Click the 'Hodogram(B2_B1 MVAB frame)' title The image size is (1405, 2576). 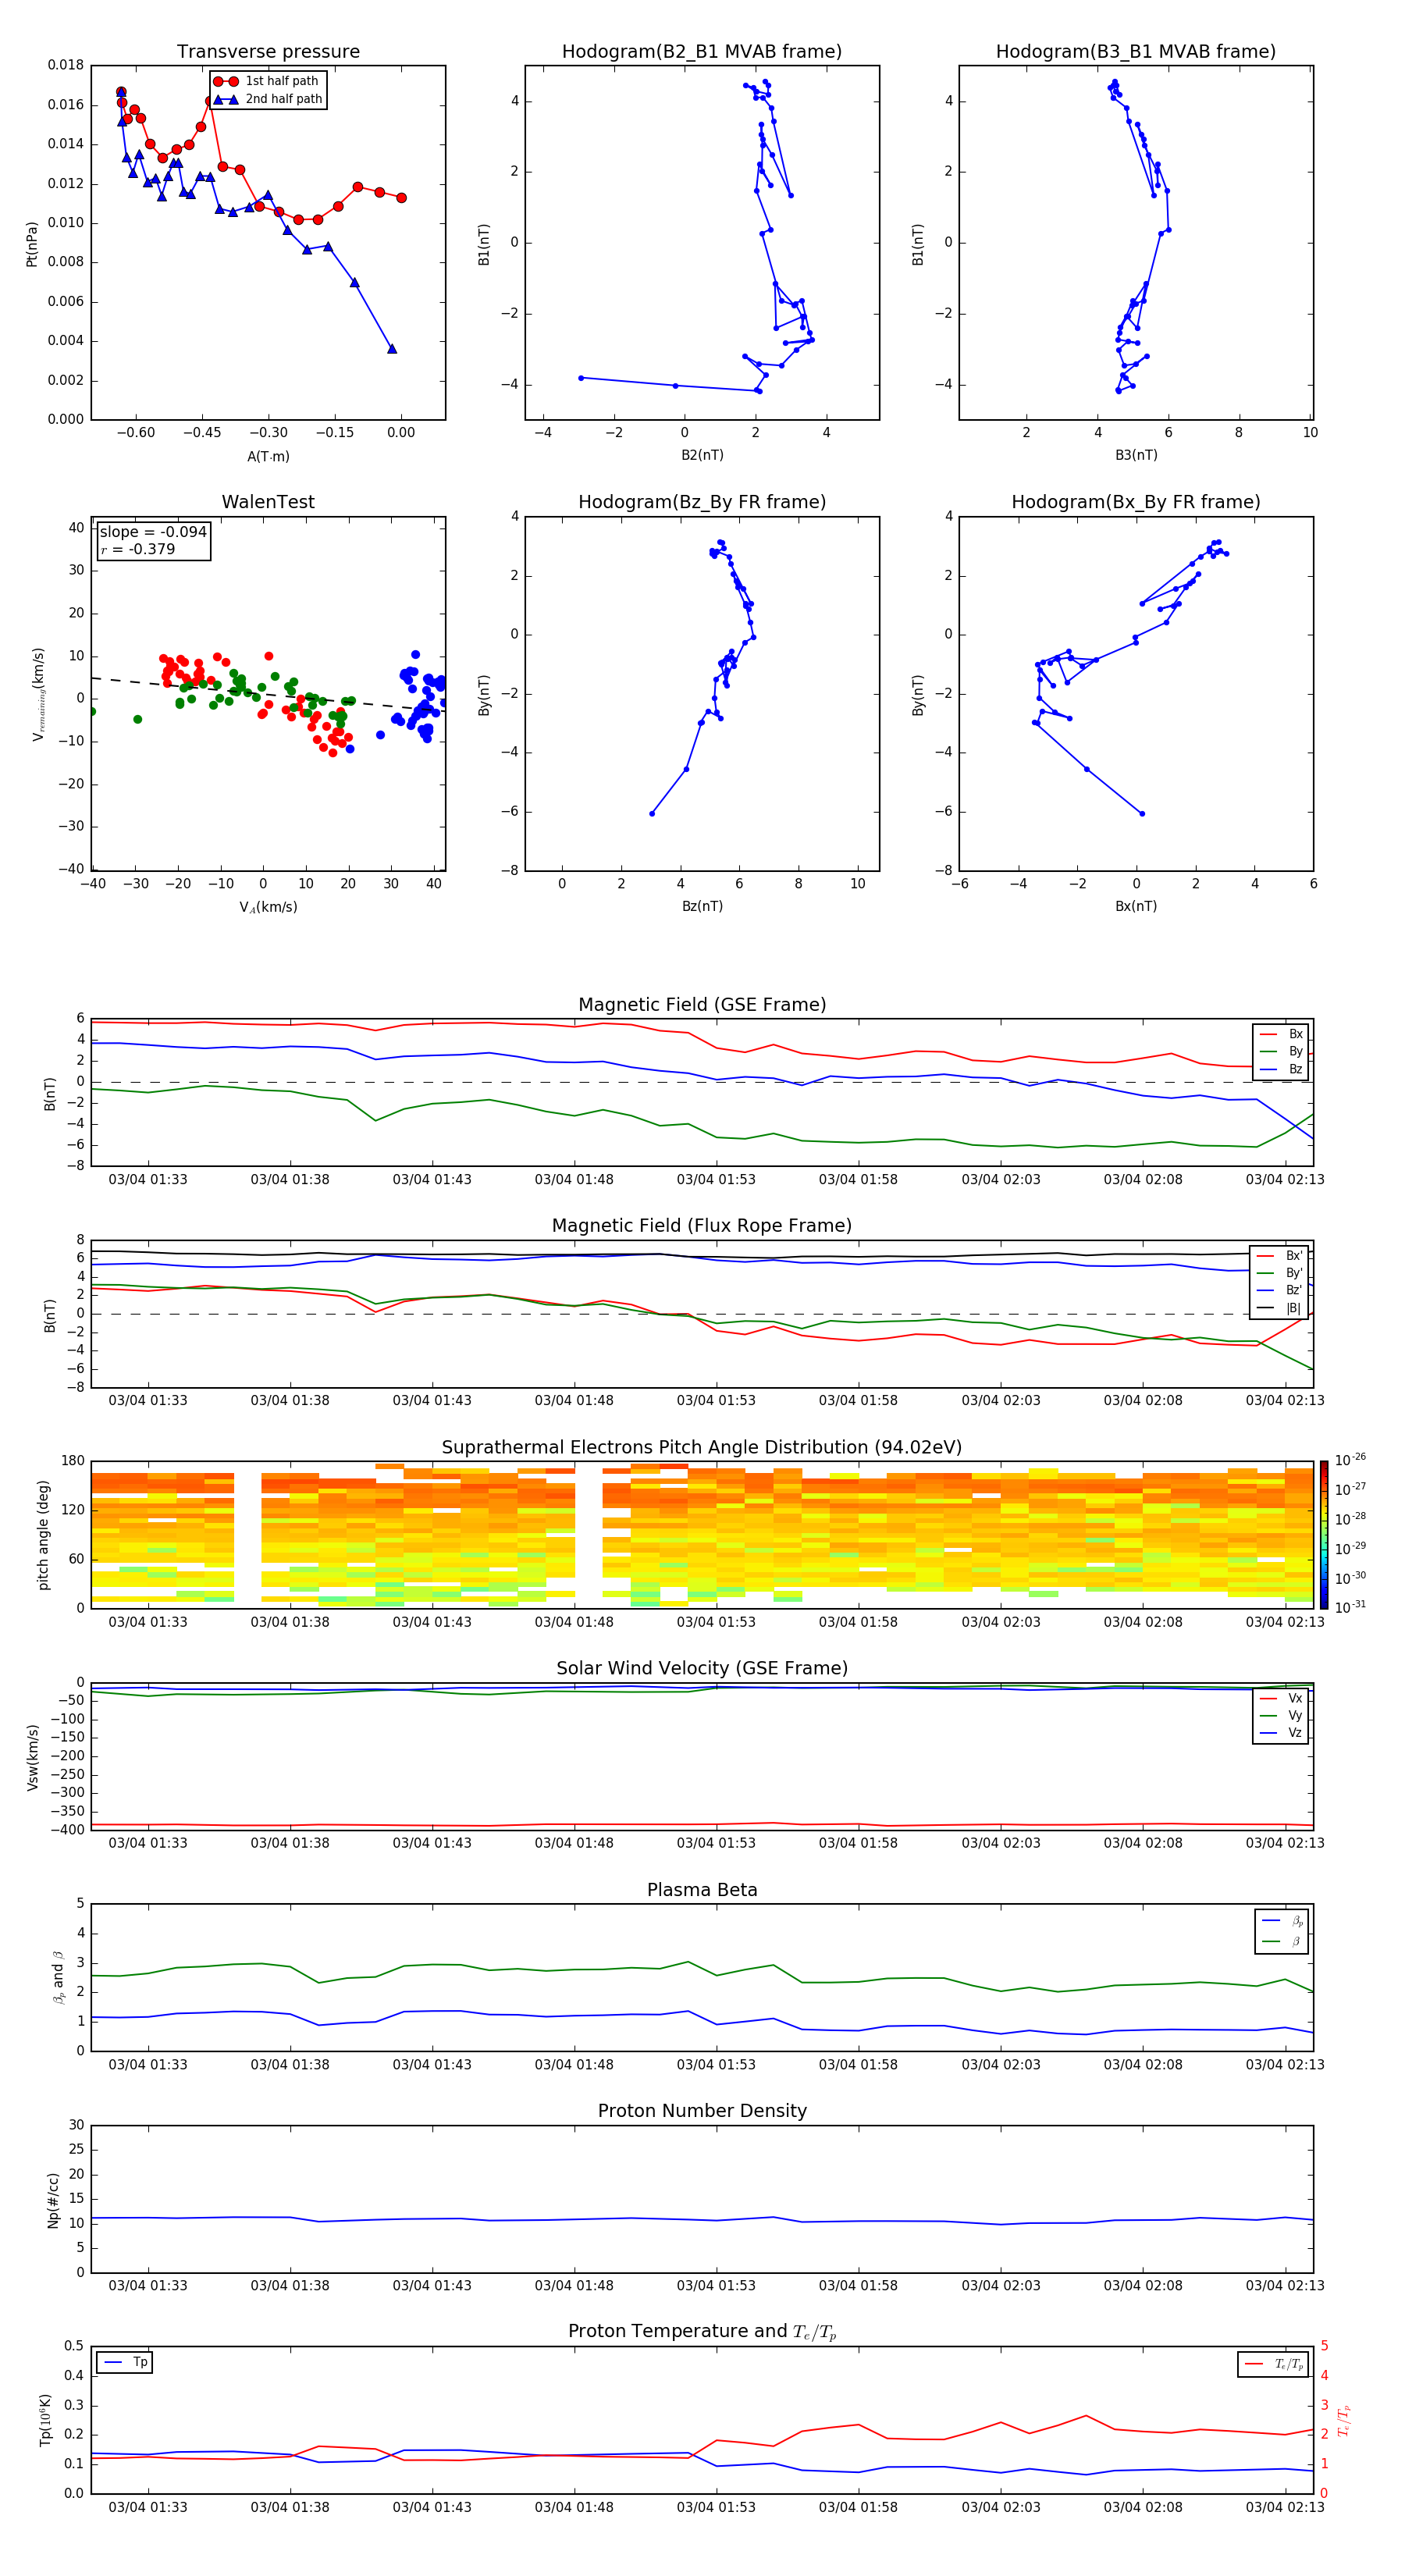(x=702, y=51)
